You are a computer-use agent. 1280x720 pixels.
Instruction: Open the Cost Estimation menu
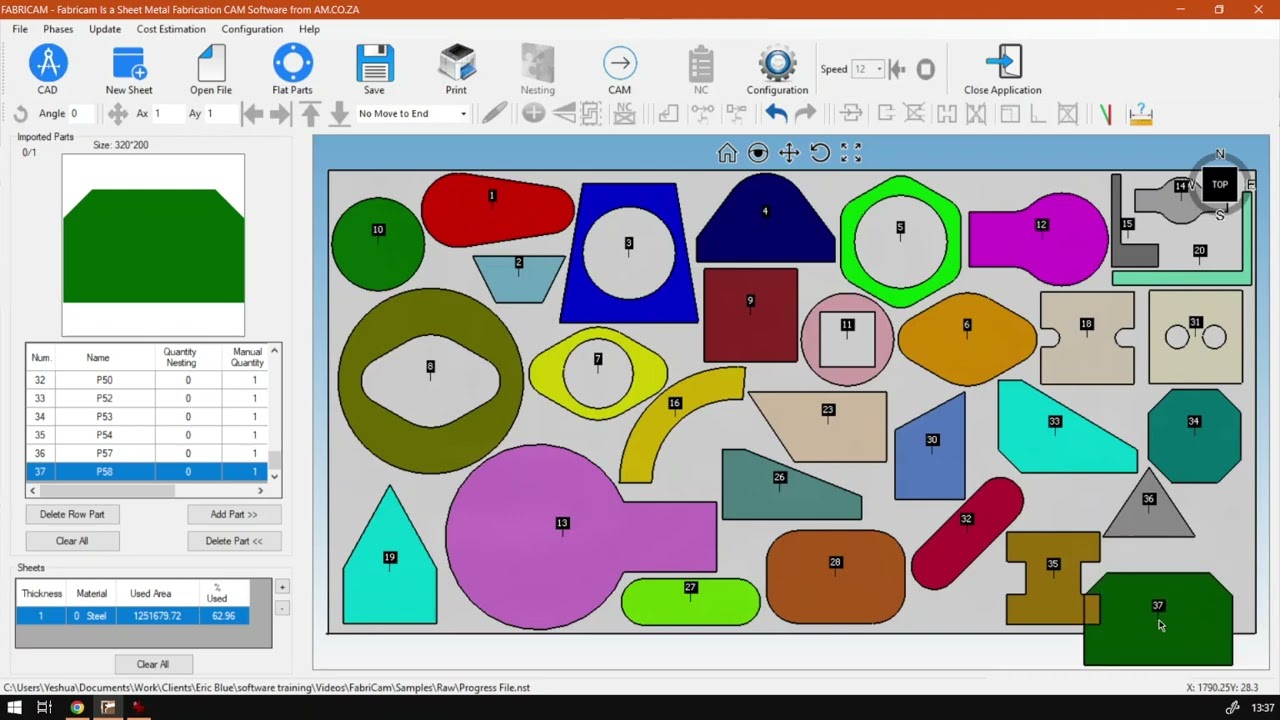tap(171, 29)
